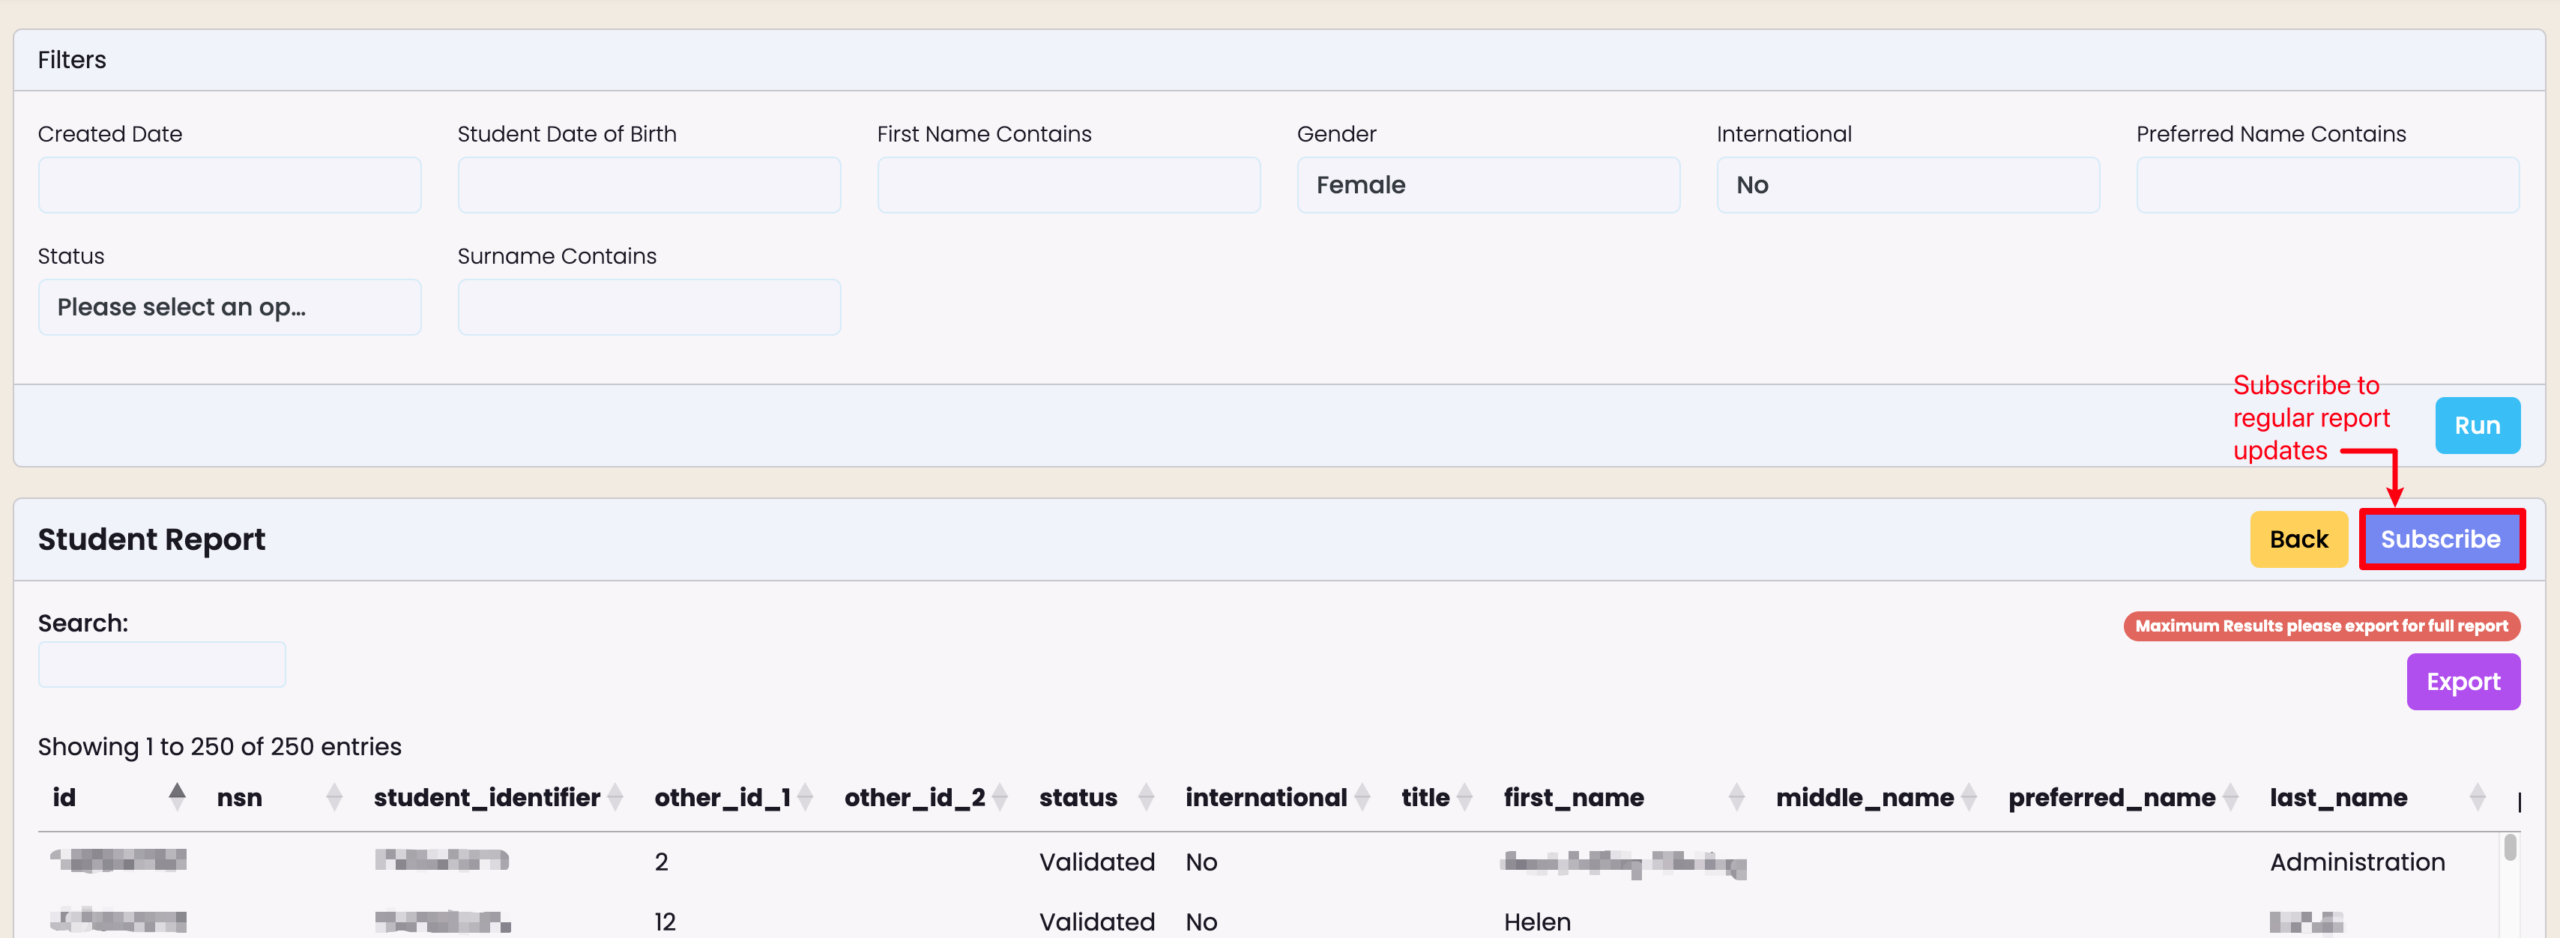Open the International dropdown set to No
This screenshot has width=2560, height=938.
tap(1907, 185)
